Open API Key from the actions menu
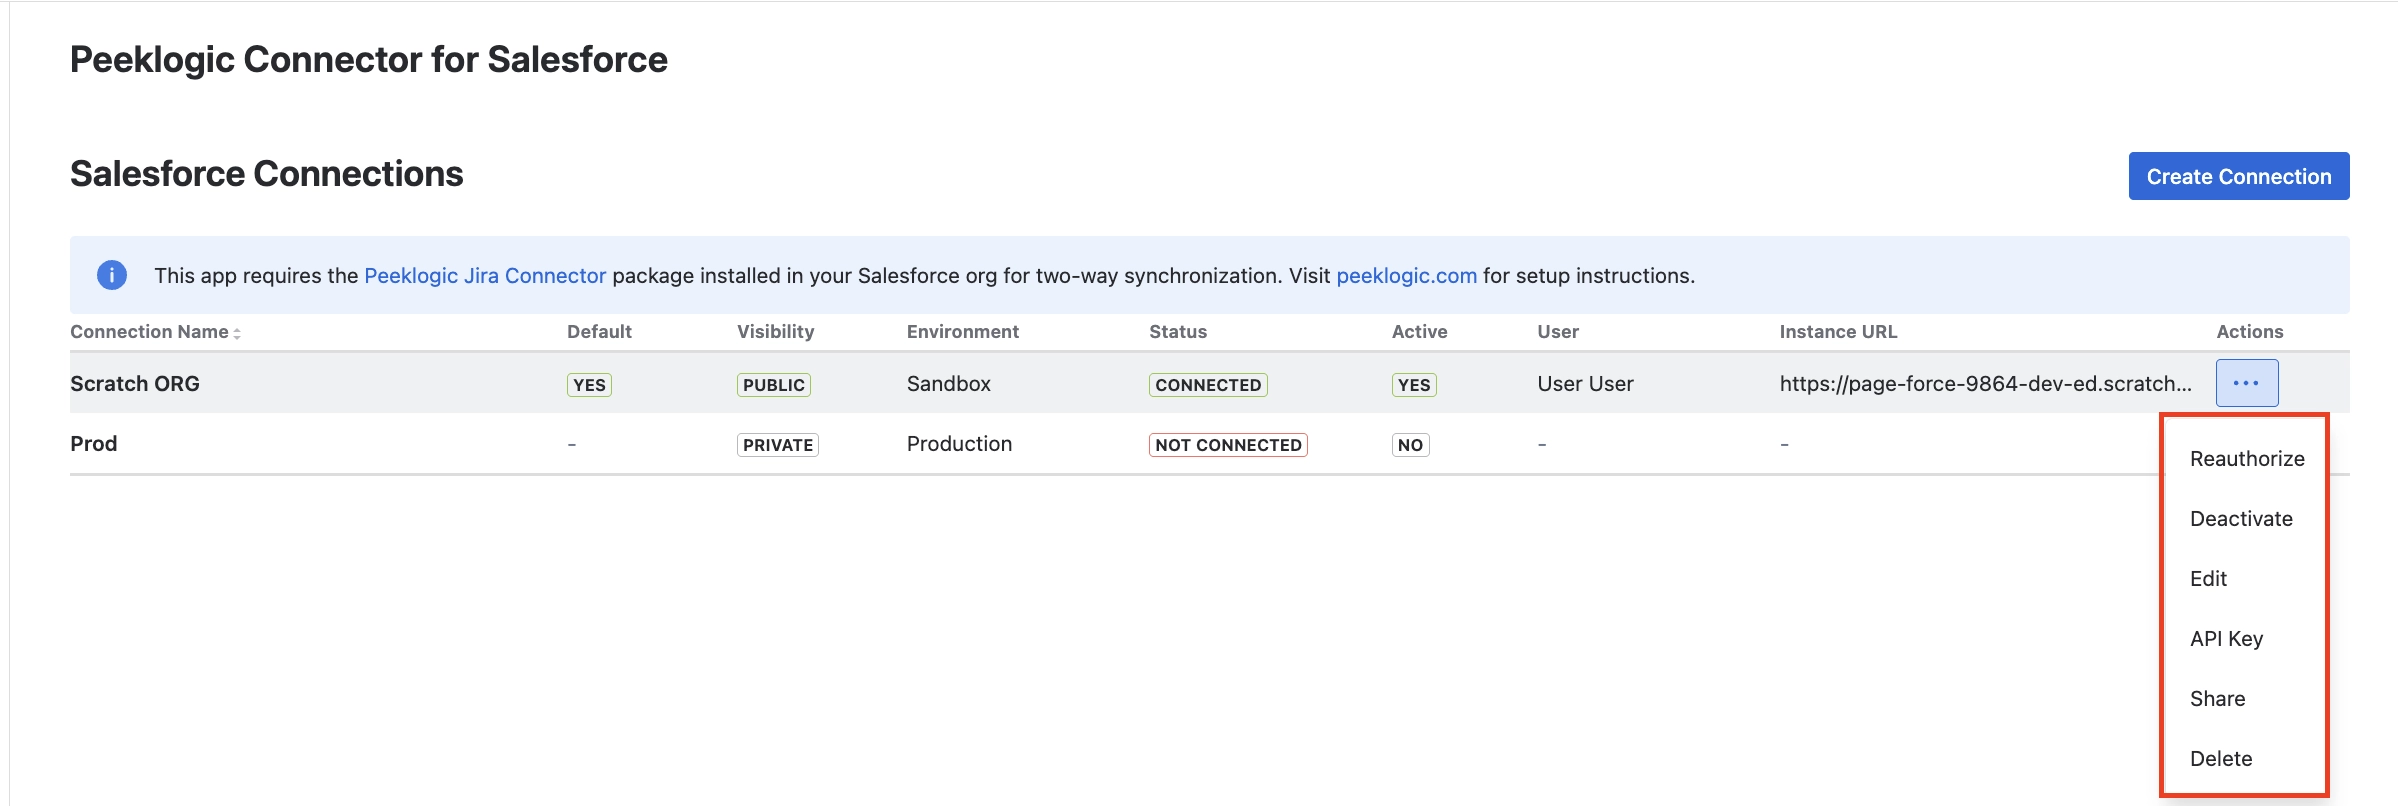2398x806 pixels. (x=2226, y=639)
